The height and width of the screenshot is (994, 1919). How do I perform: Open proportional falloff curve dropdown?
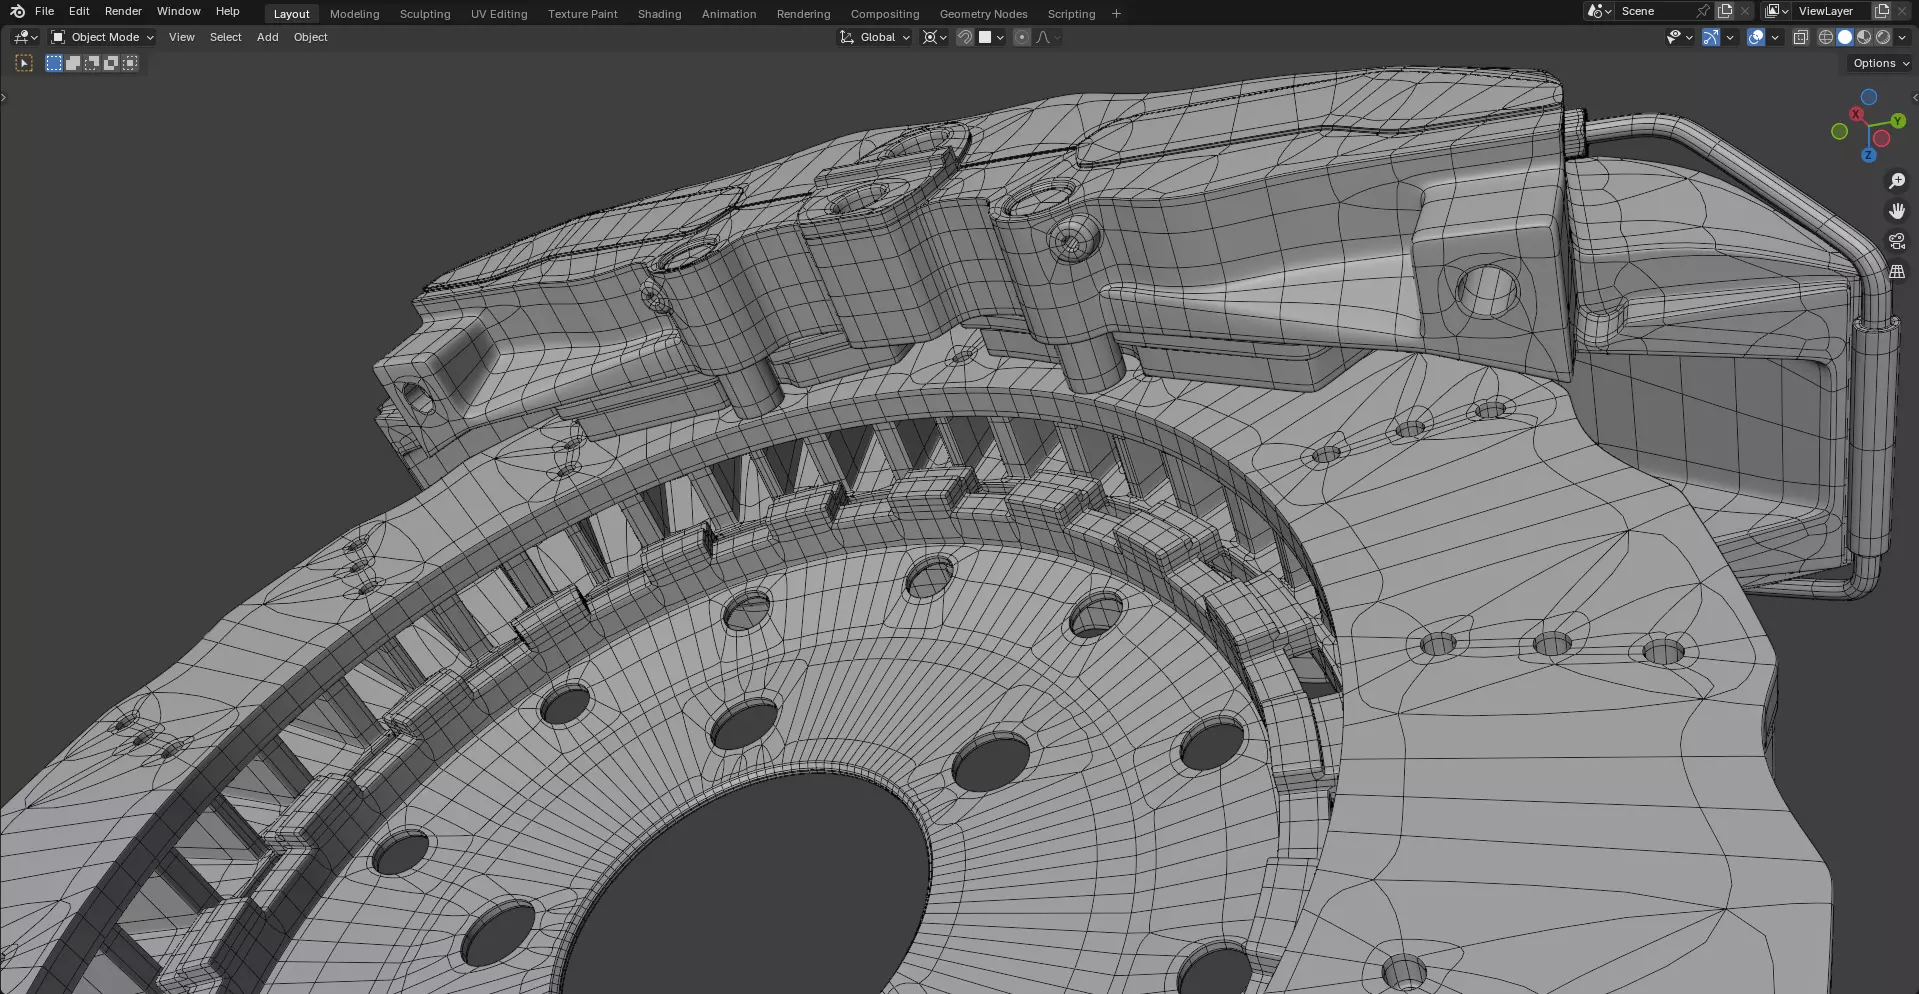point(1048,37)
